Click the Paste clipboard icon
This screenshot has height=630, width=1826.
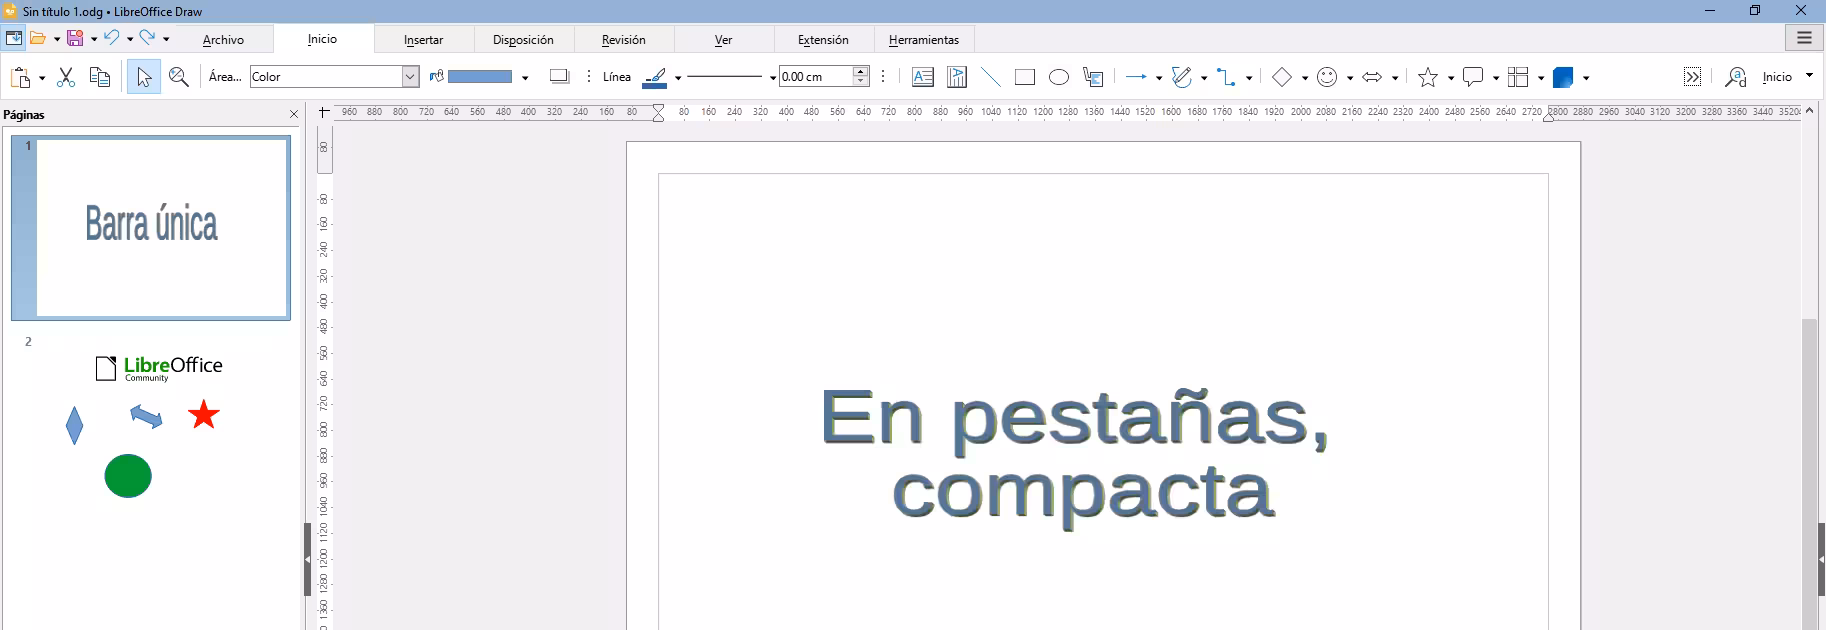click(21, 77)
